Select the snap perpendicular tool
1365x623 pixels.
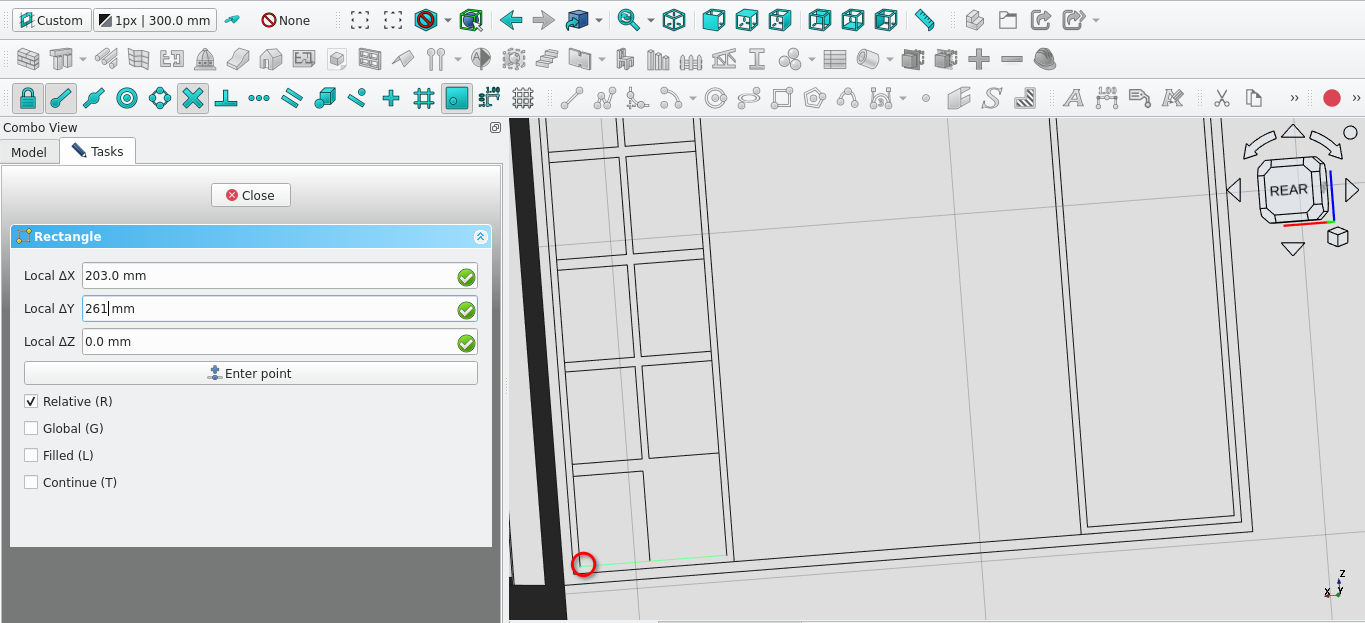(x=226, y=98)
